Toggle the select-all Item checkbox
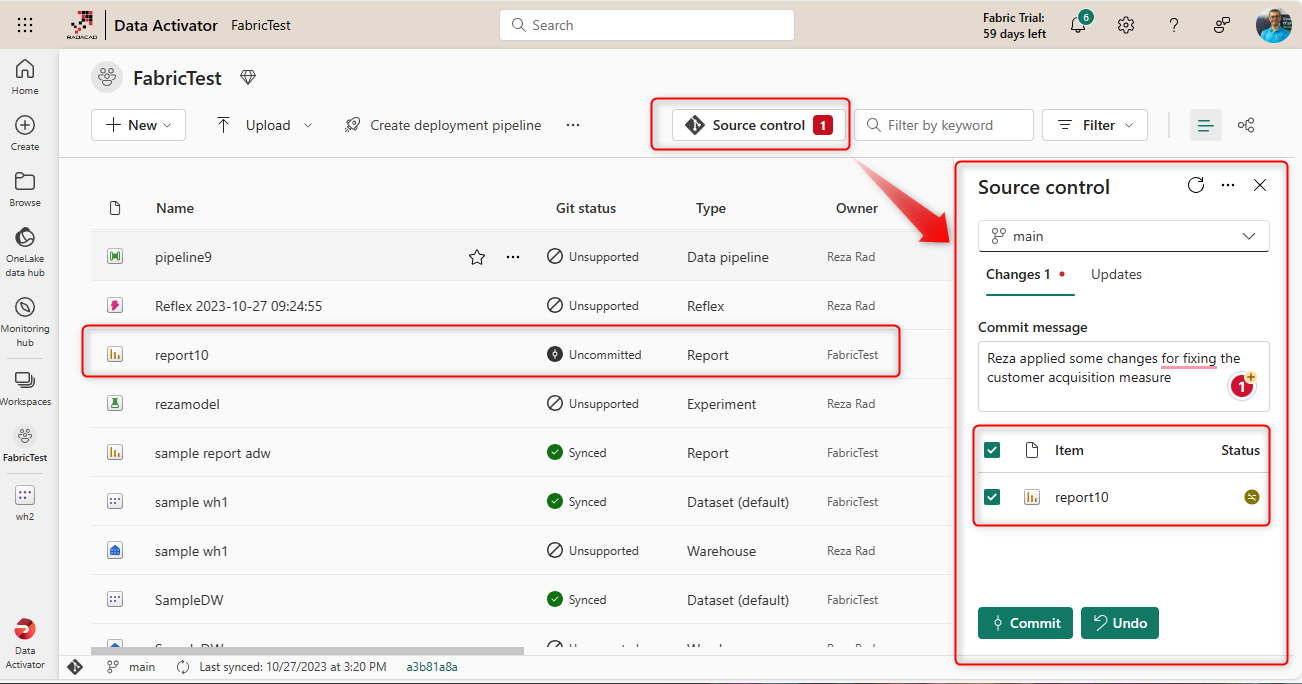This screenshot has width=1302, height=684. click(992, 450)
